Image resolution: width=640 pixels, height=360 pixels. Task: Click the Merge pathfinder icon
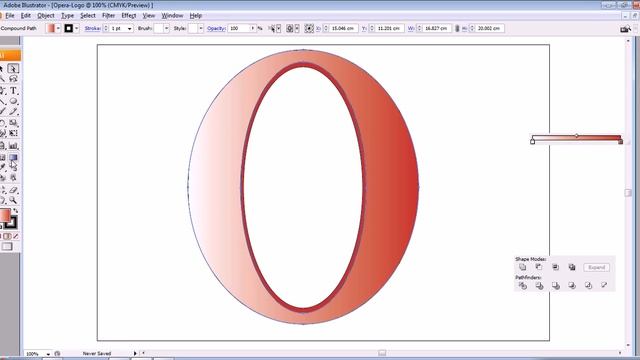pos(556,285)
